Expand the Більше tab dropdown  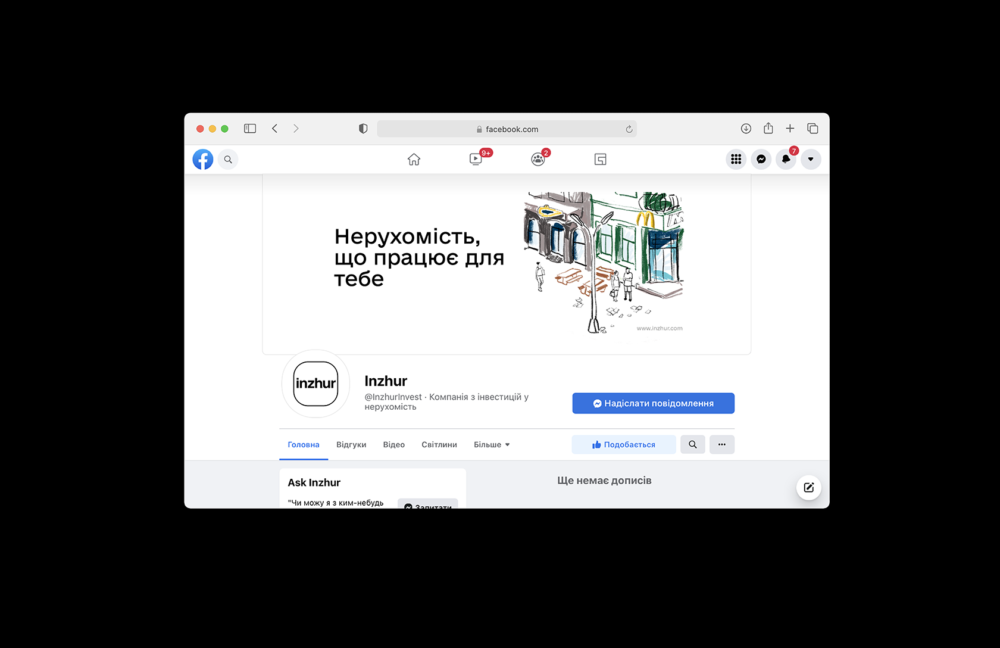pyautogui.click(x=492, y=444)
